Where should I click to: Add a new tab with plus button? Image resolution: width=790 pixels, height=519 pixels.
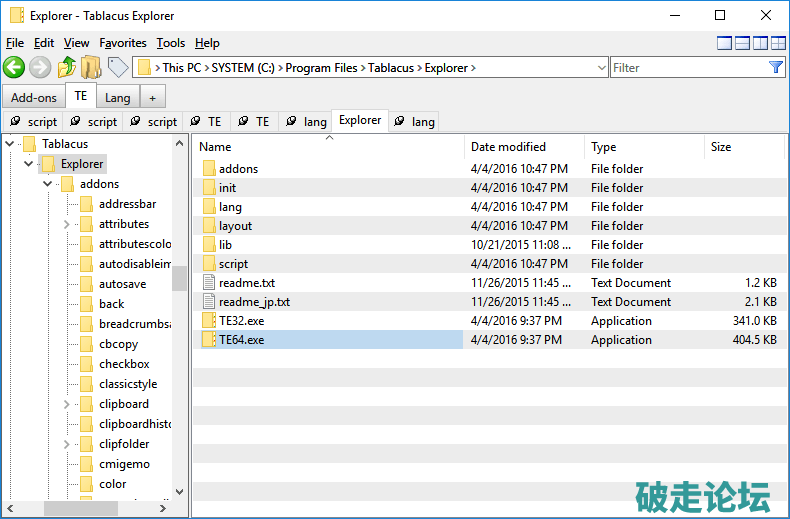click(x=152, y=98)
